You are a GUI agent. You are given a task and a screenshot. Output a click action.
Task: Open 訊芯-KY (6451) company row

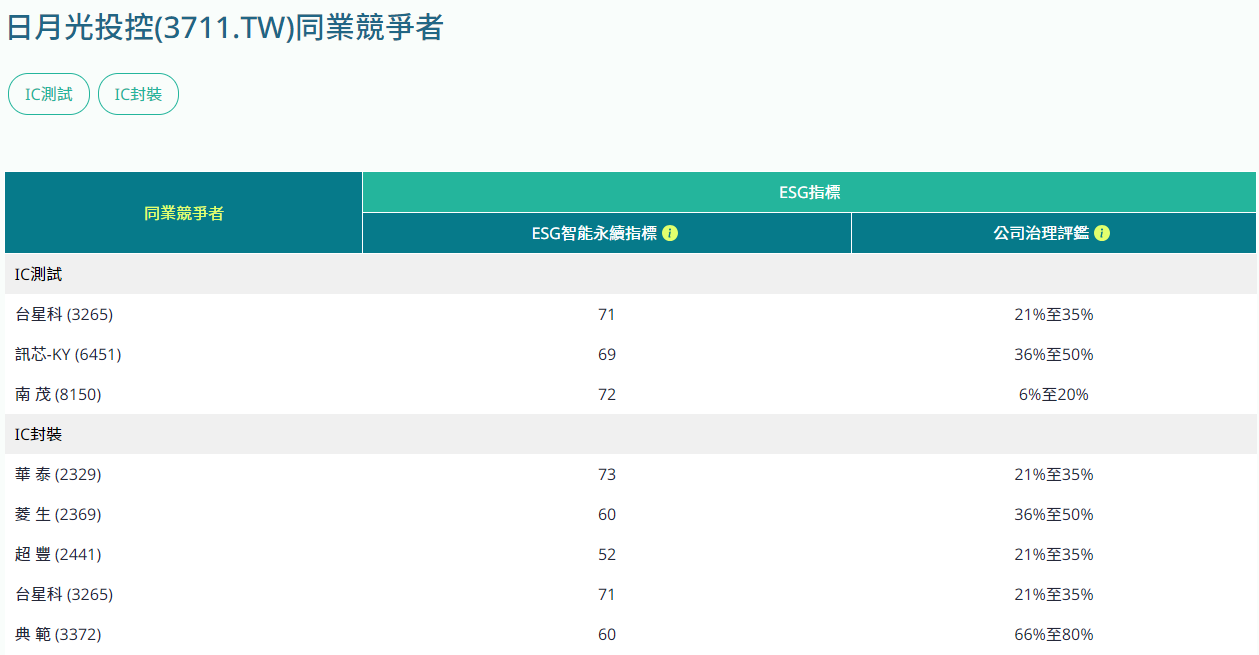(x=68, y=354)
